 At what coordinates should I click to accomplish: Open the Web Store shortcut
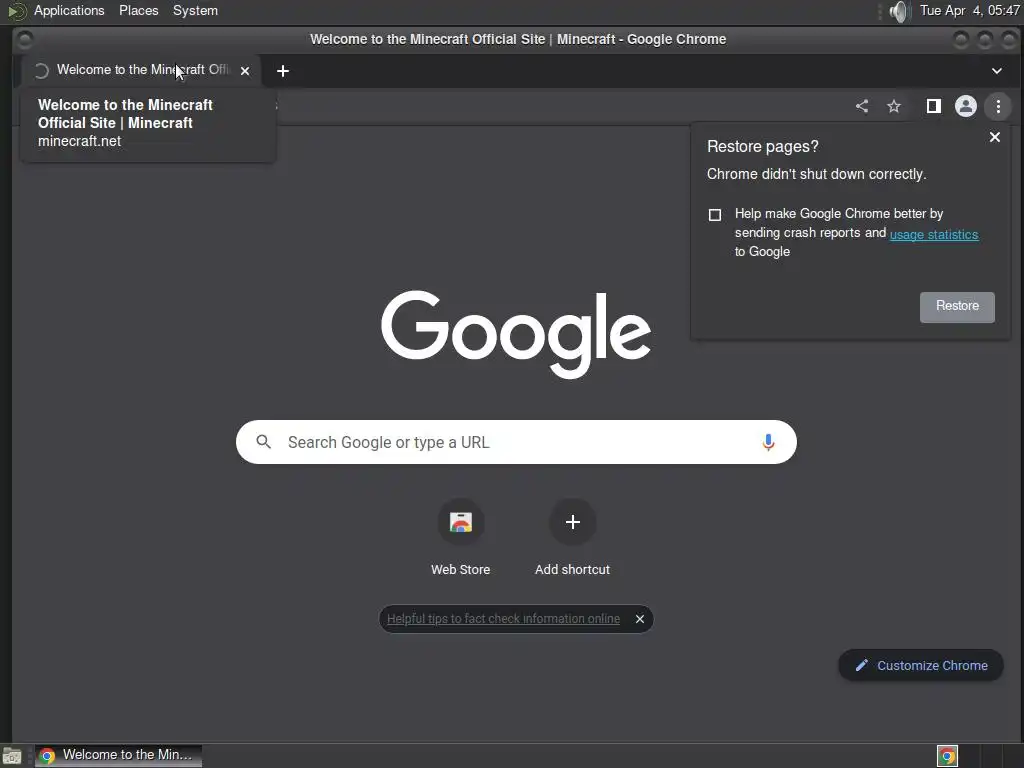460,537
